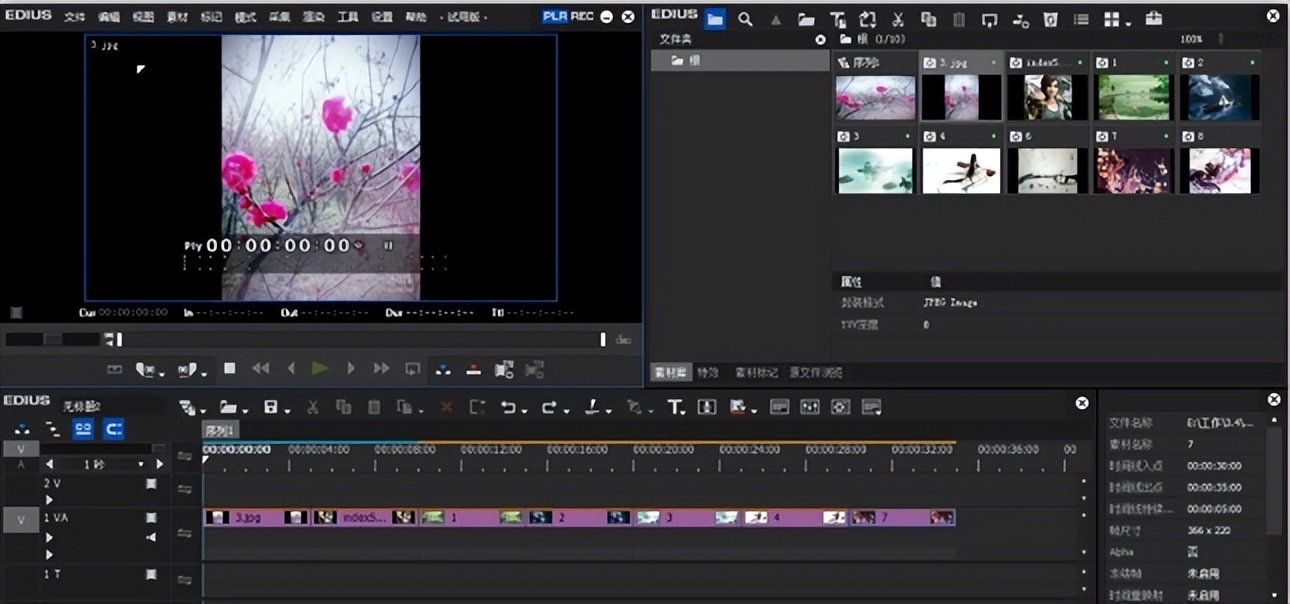Toggle the audio speaker on track 1 VA
The width and height of the screenshot is (1290, 604).
point(151,537)
